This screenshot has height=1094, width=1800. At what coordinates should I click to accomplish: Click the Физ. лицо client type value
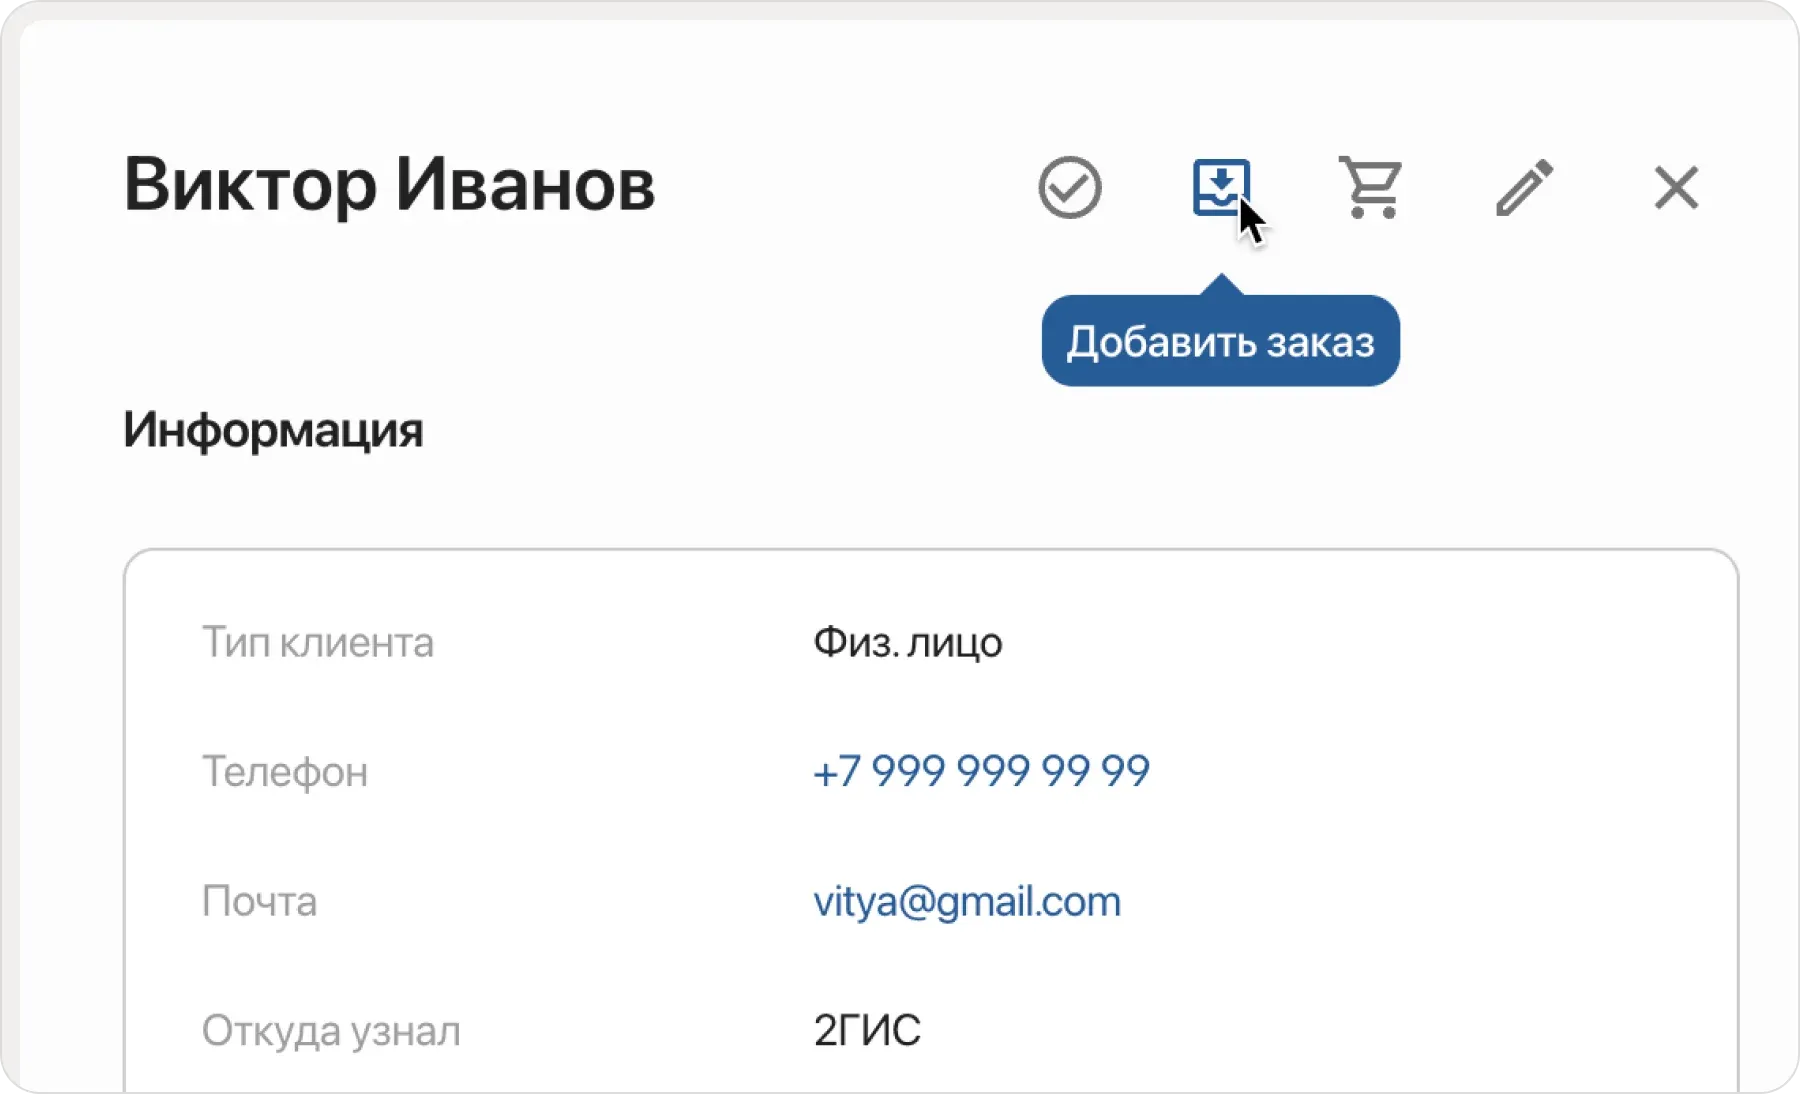907,643
